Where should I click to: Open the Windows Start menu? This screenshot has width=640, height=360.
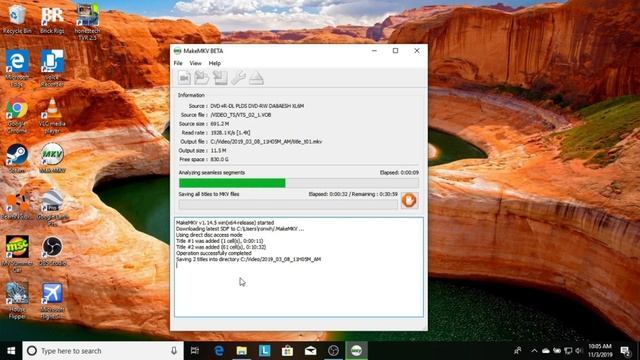pos(11,351)
